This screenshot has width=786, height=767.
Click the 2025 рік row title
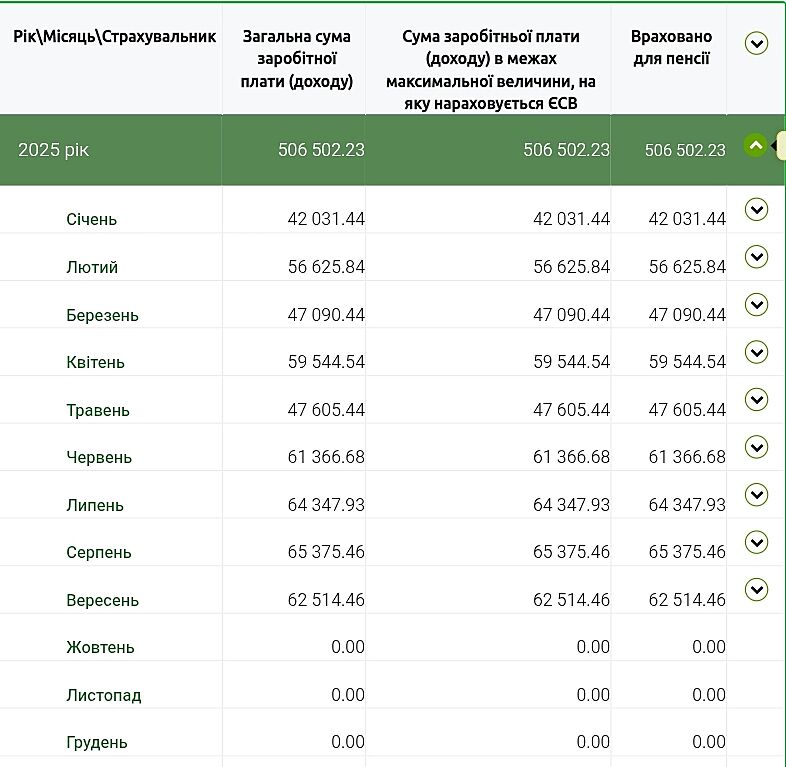pyautogui.click(x=53, y=150)
